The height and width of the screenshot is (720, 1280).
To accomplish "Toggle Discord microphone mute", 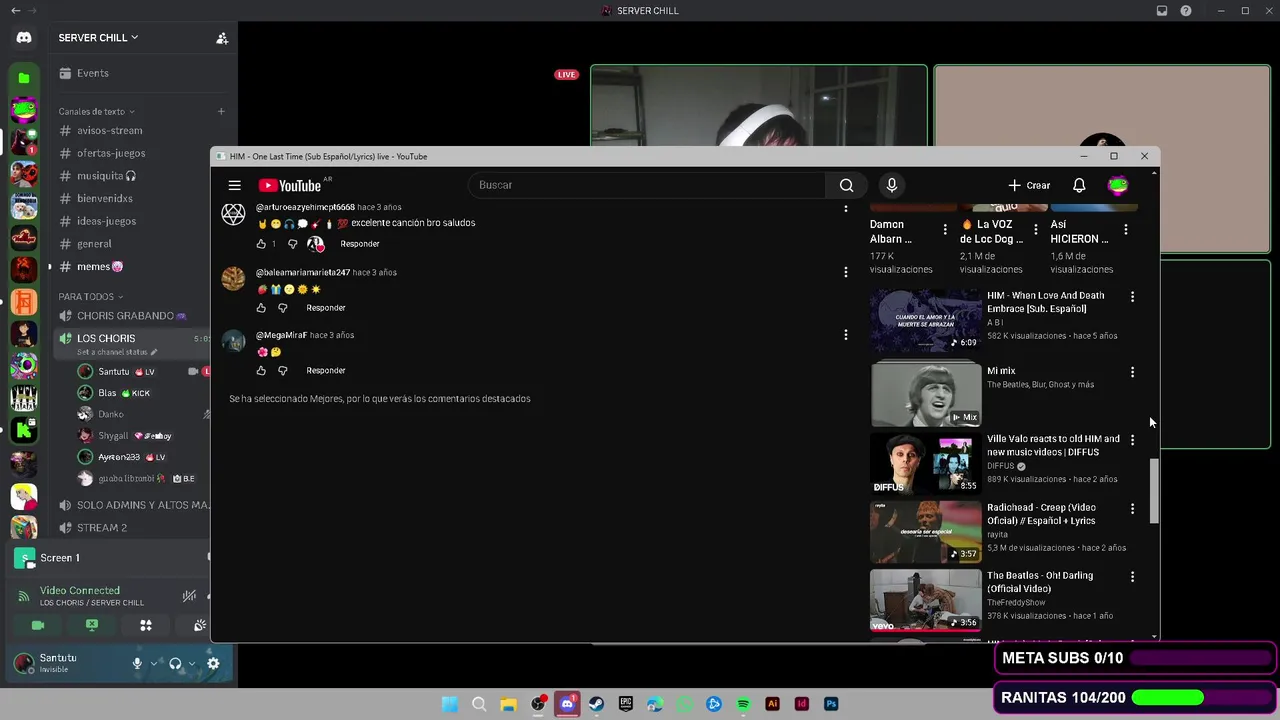I will 137,663.
